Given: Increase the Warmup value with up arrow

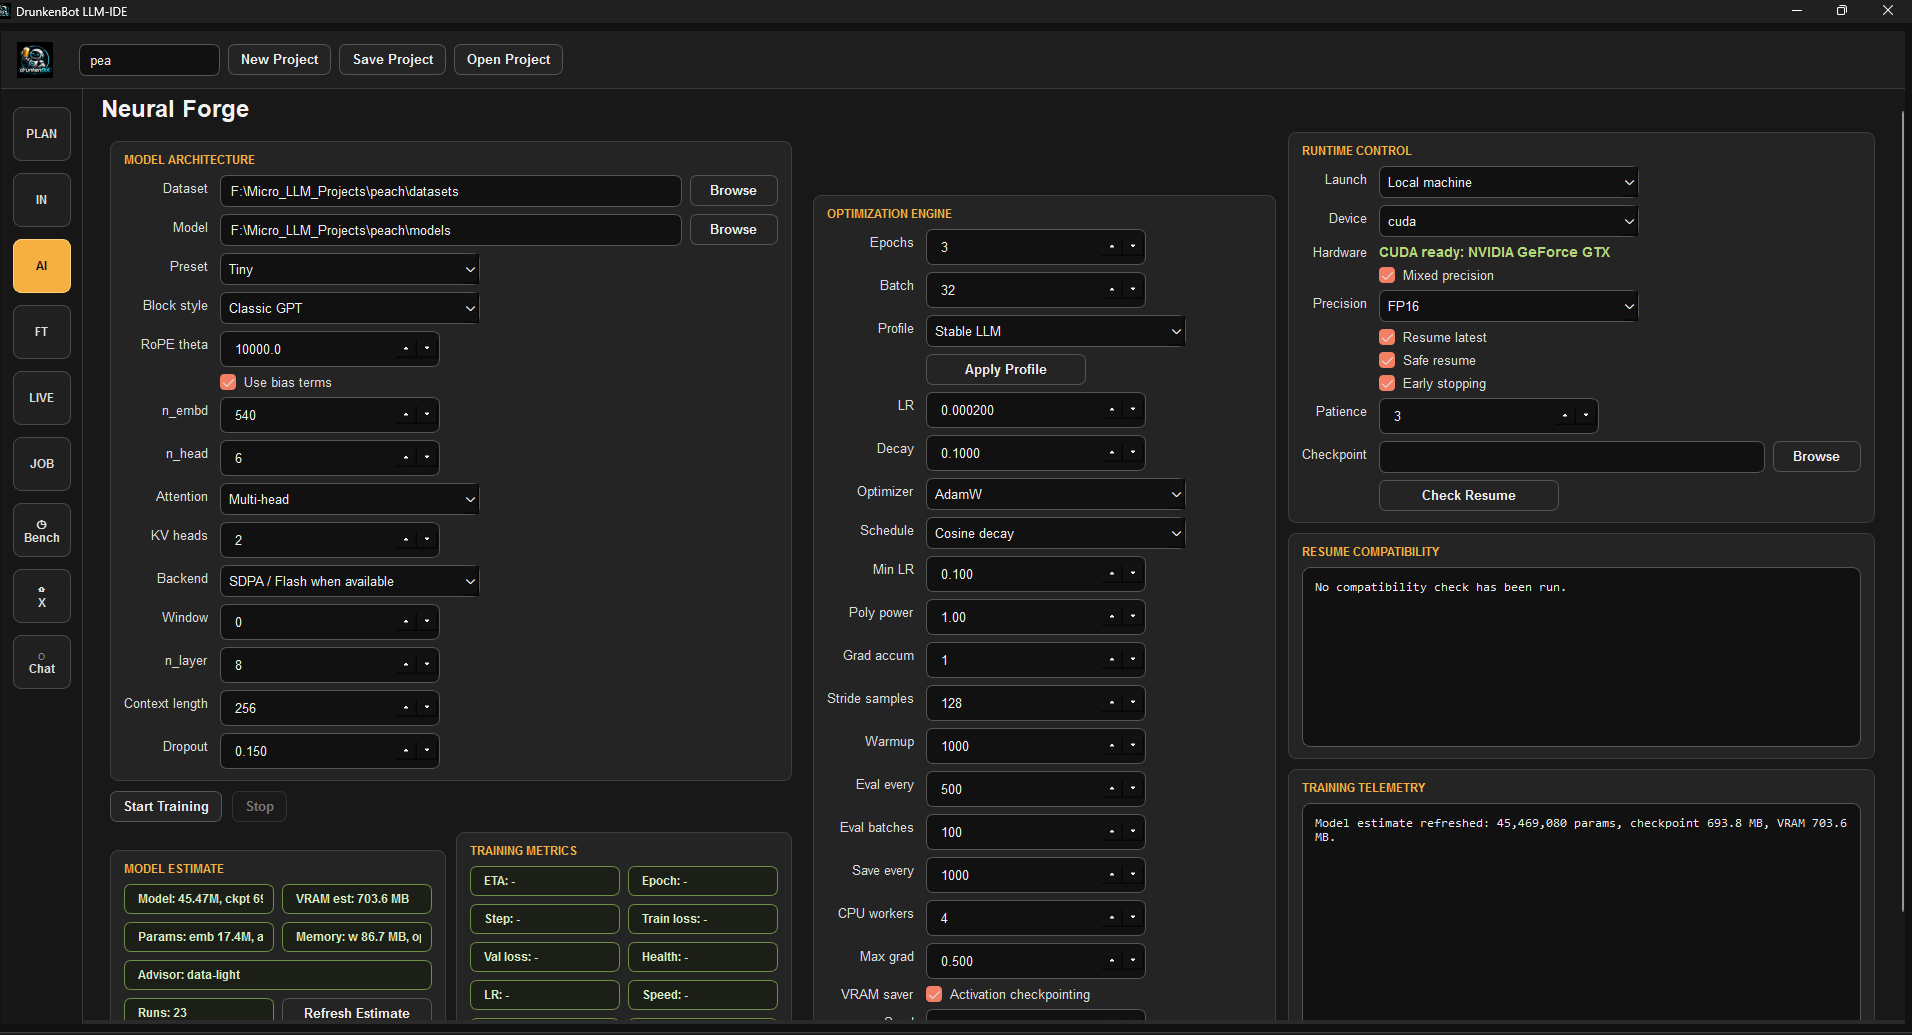Looking at the screenshot, I should tap(1112, 746).
